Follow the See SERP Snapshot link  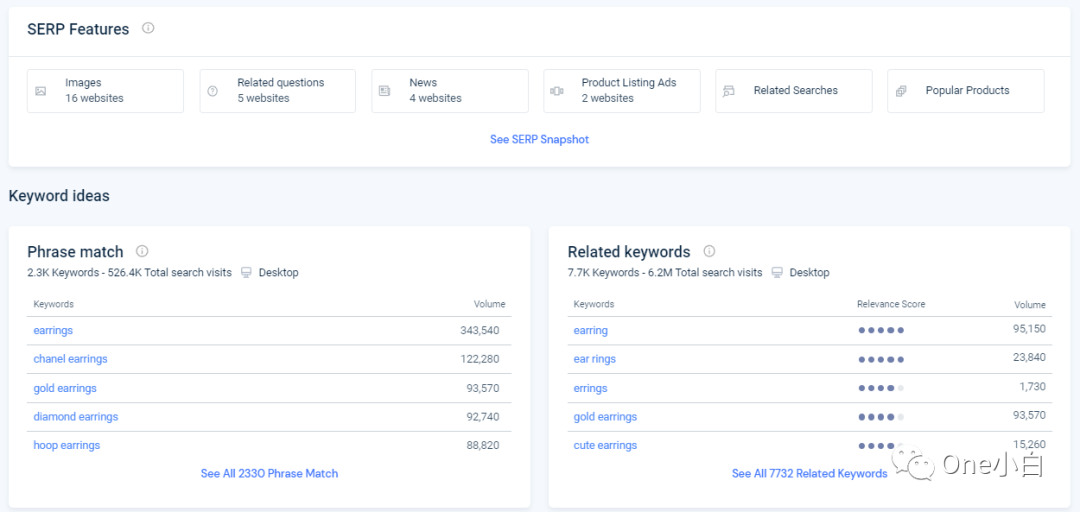click(539, 139)
